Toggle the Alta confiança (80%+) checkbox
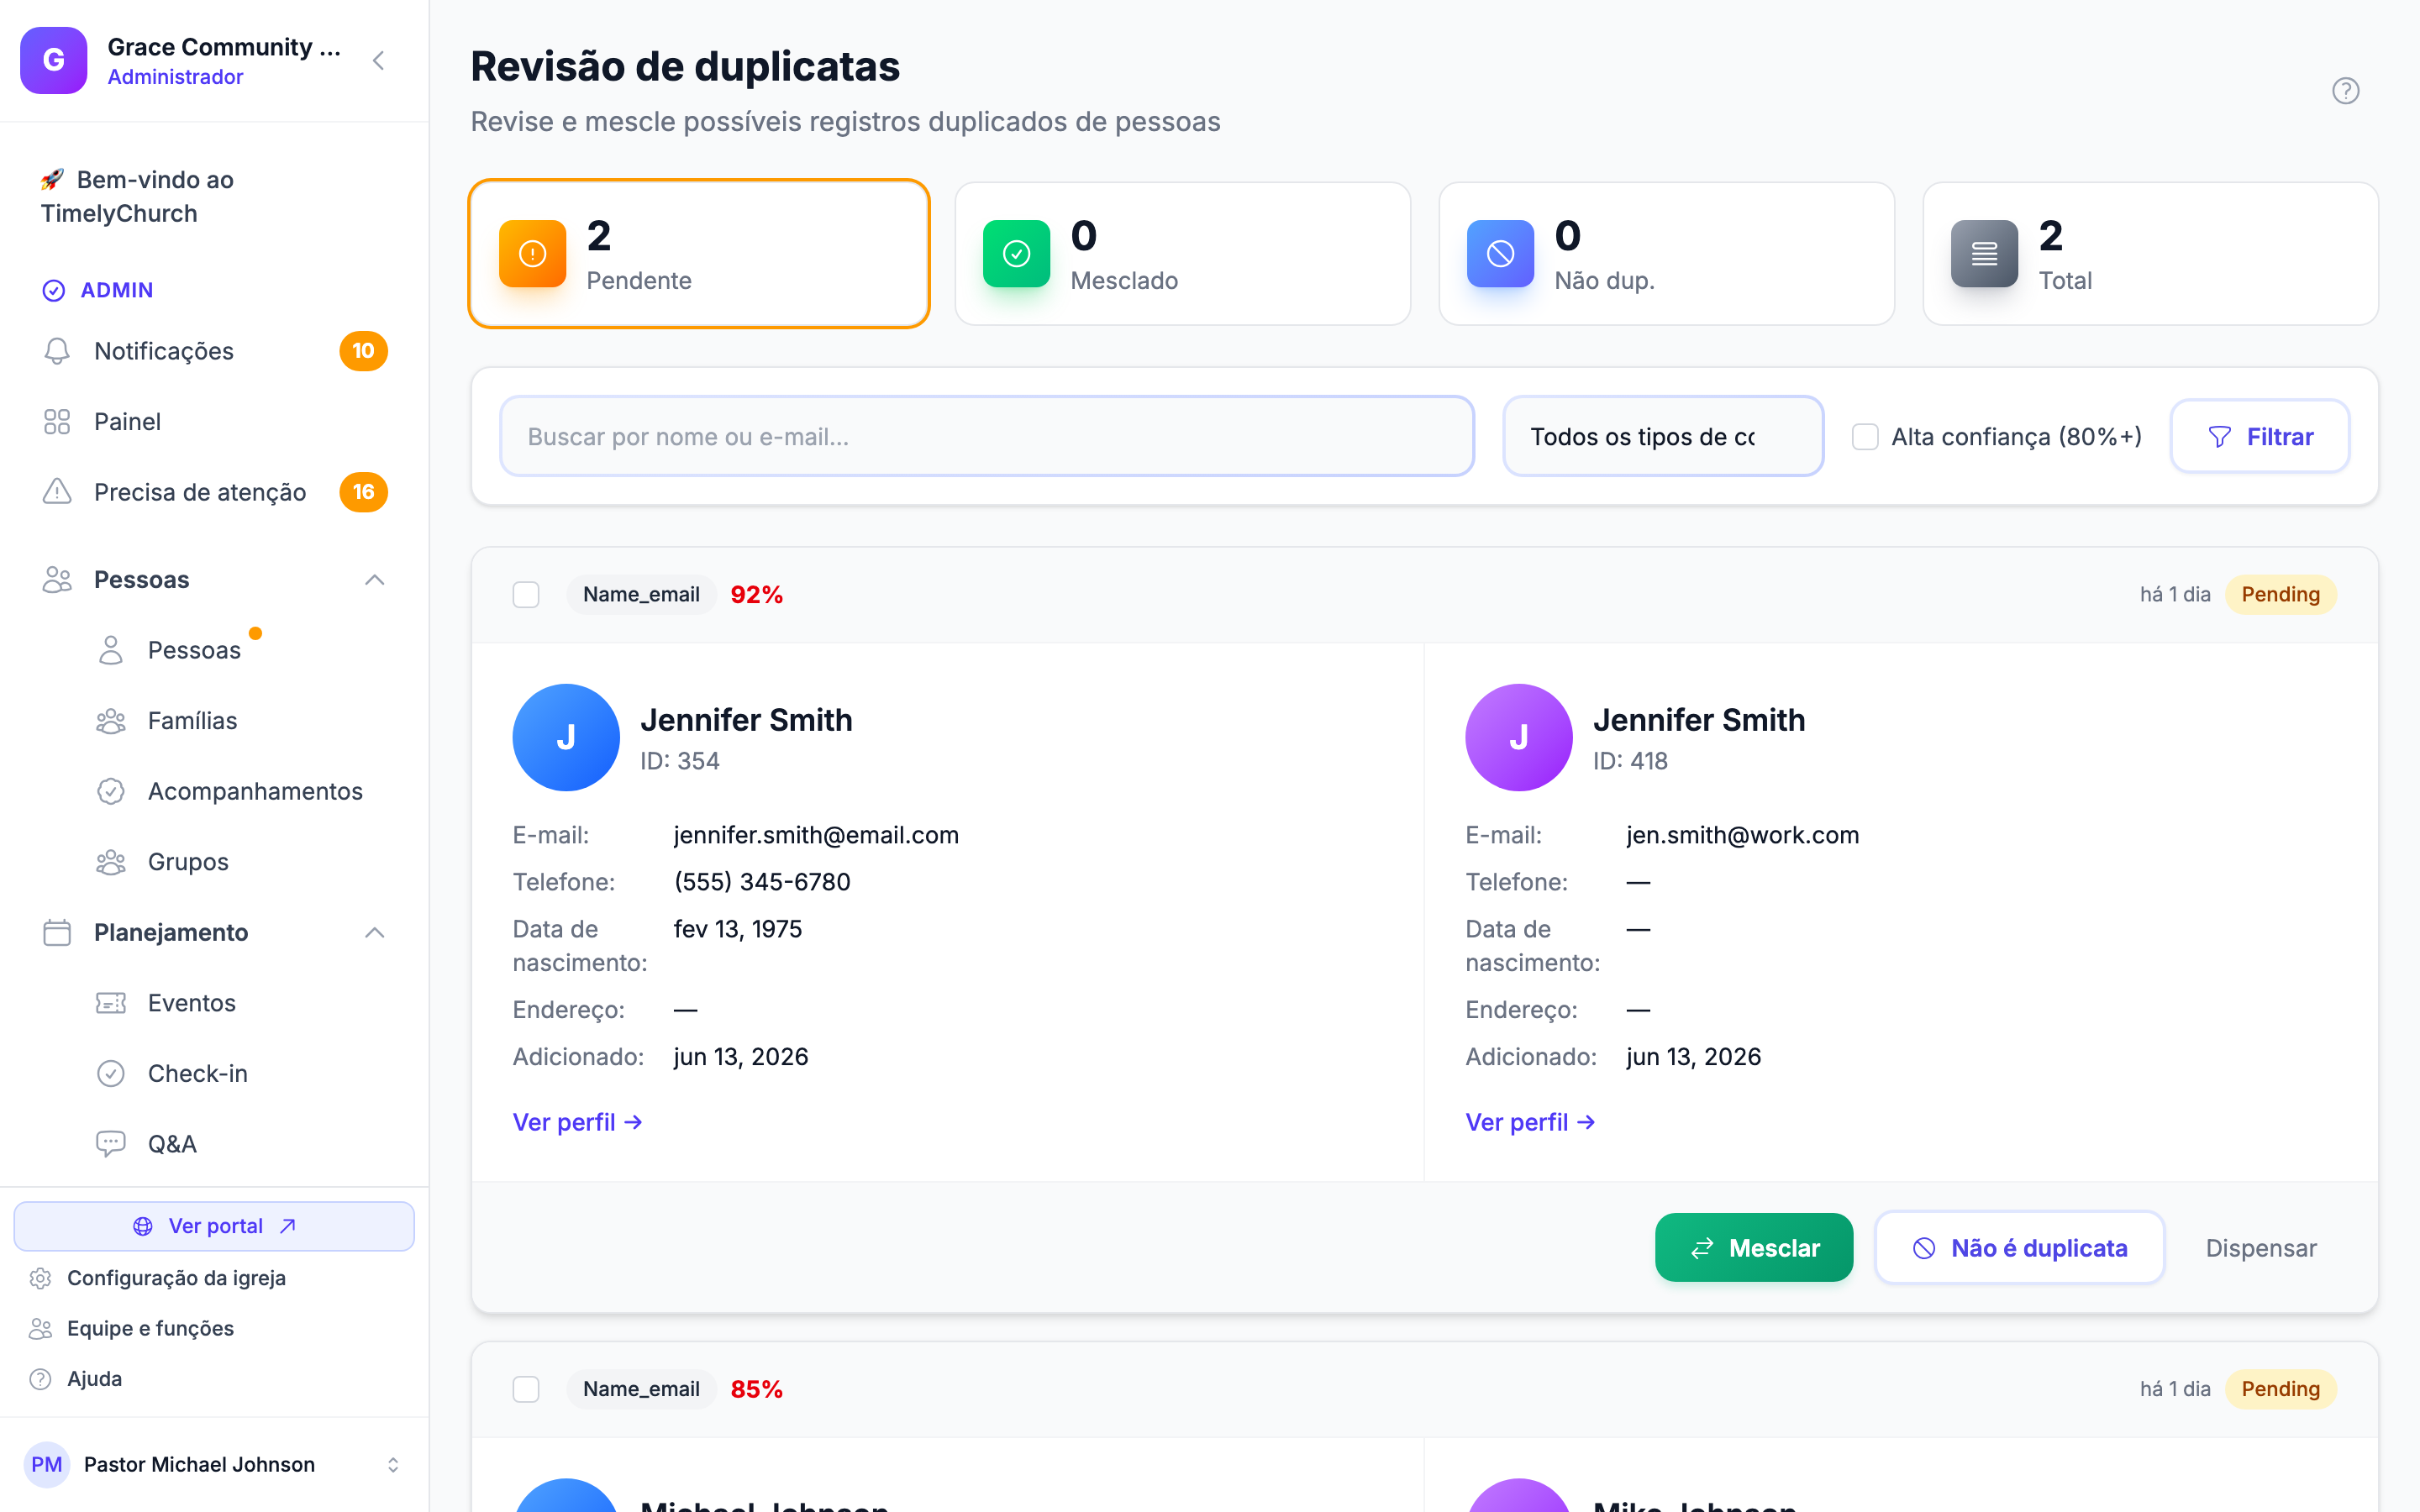 click(x=1865, y=437)
